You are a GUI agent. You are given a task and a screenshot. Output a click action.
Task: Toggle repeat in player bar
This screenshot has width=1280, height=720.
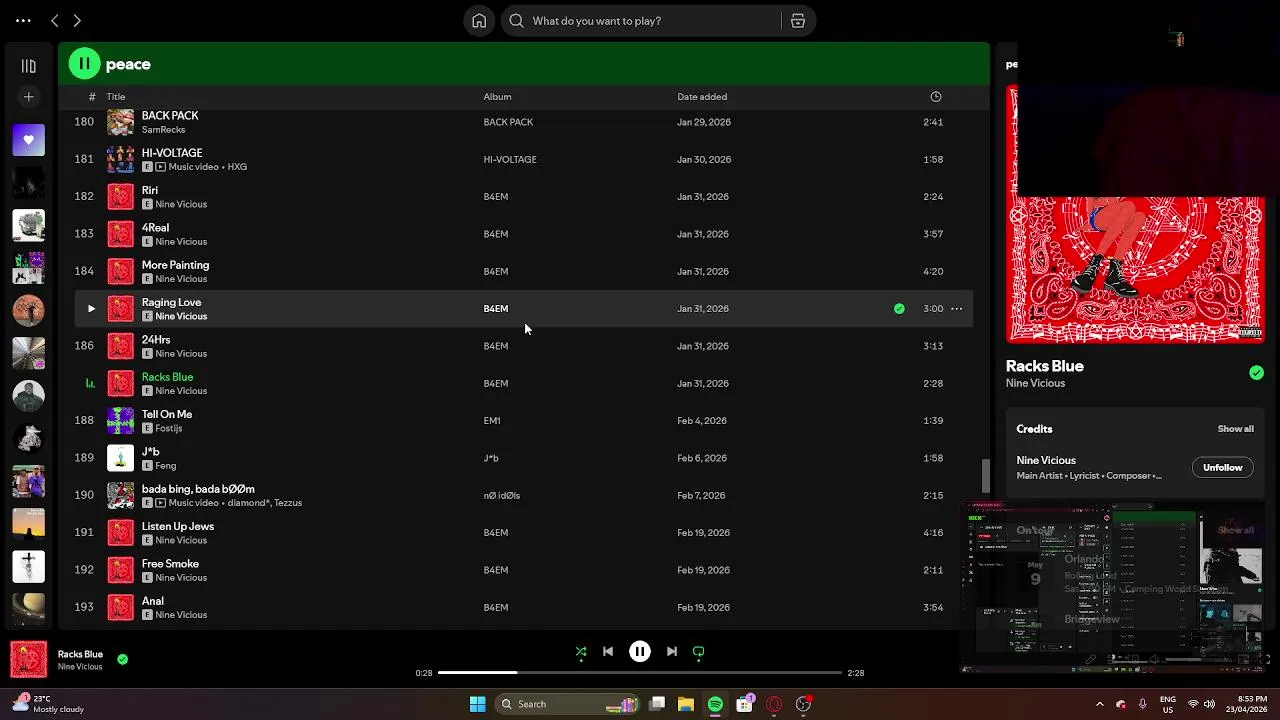(699, 652)
